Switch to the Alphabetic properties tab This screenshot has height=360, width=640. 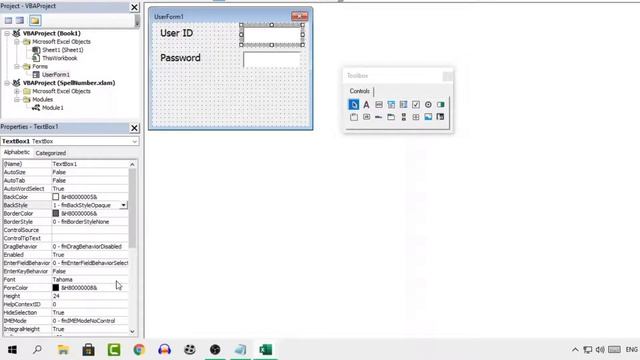tap(16, 152)
